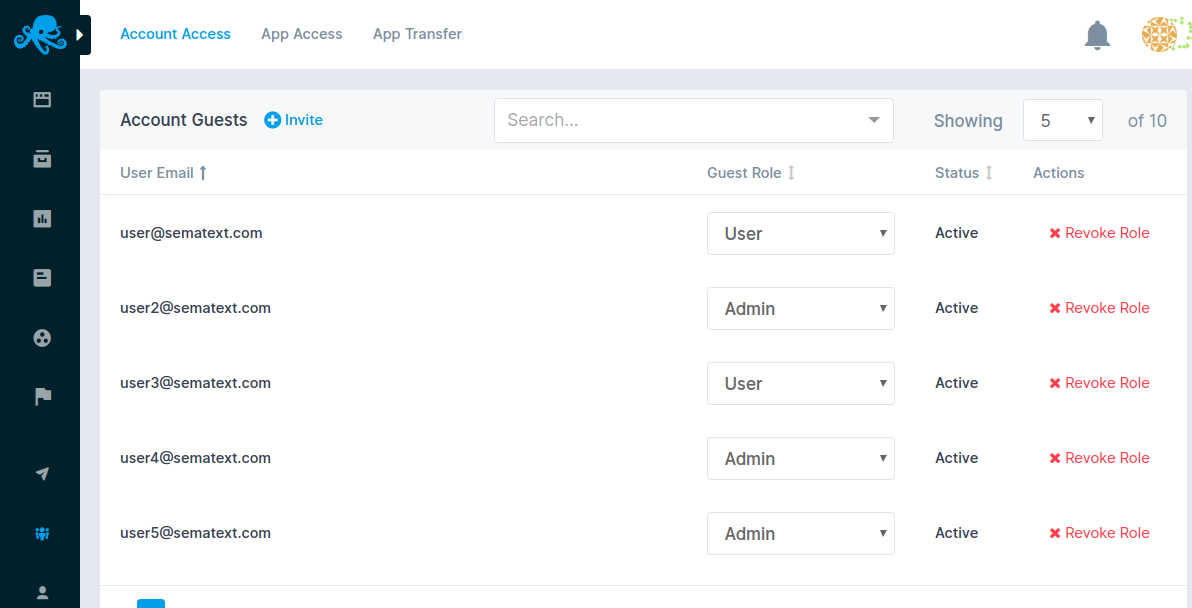Viewport: 1192px width, 608px height.
Task: Open role dropdown for user3@sematext.com
Action: pos(800,383)
